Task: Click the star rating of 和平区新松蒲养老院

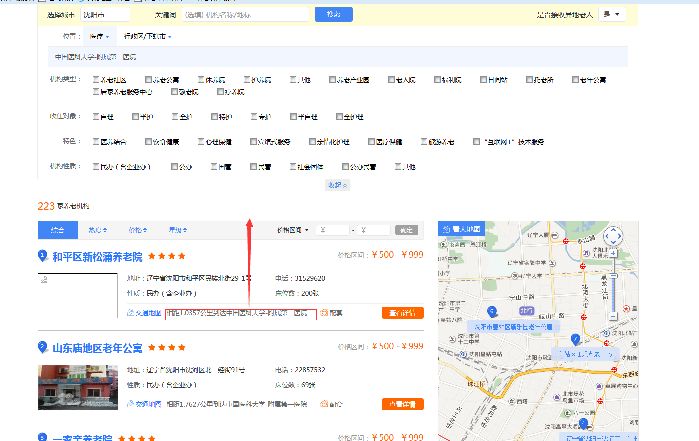Action: pyautogui.click(x=162, y=256)
